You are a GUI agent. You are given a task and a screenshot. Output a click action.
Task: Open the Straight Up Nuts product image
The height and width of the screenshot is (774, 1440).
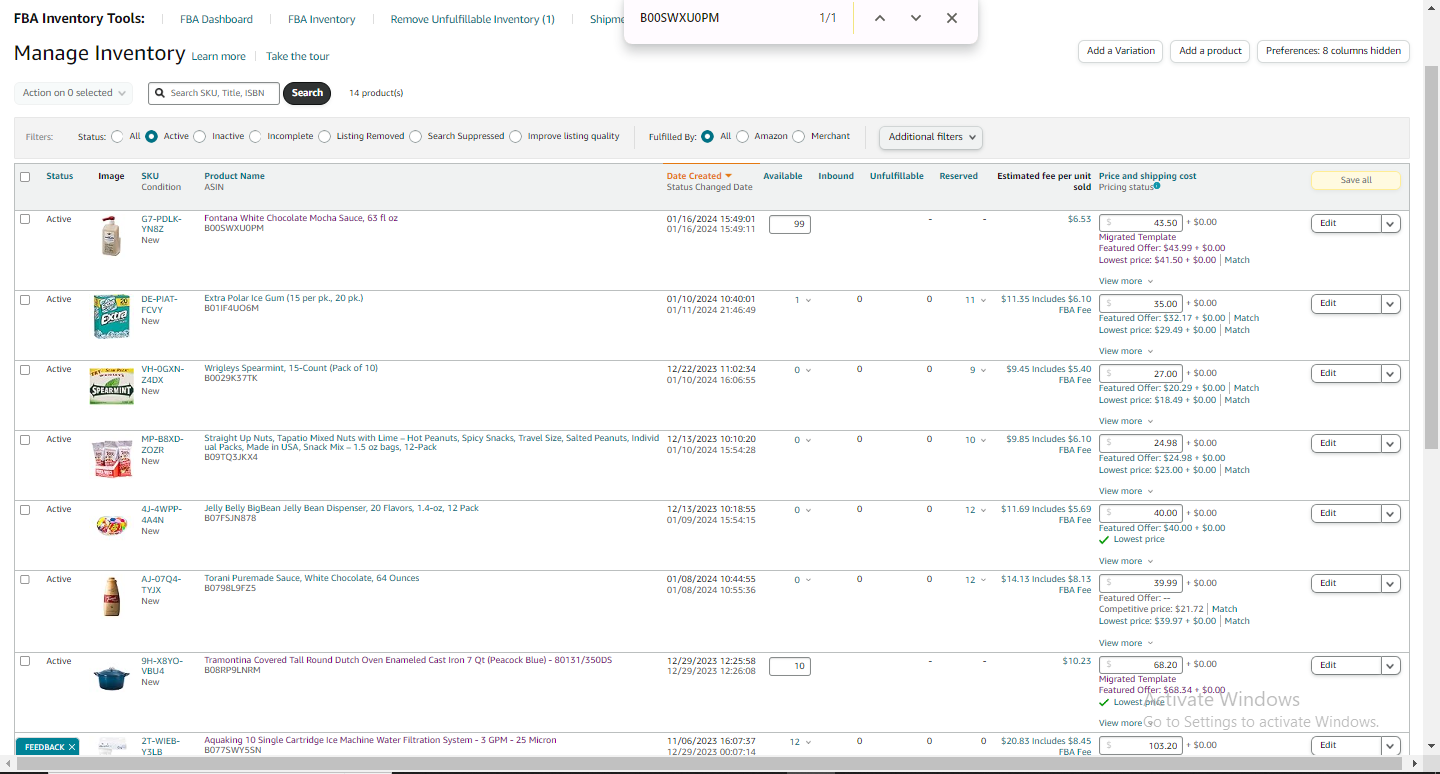pos(111,457)
